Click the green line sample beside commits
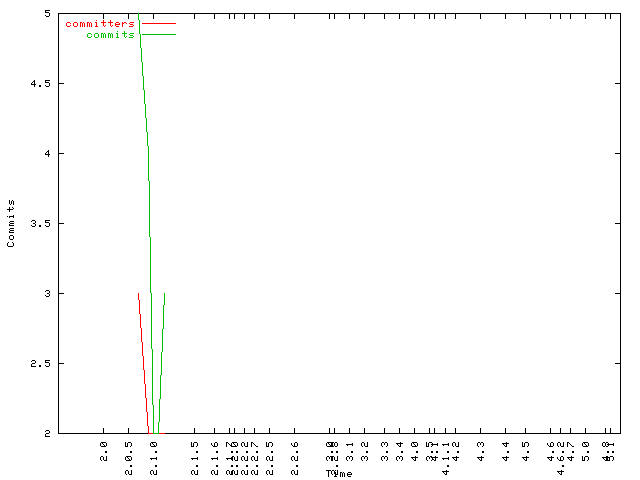The height and width of the screenshot is (480, 640). pyautogui.click(x=158, y=35)
